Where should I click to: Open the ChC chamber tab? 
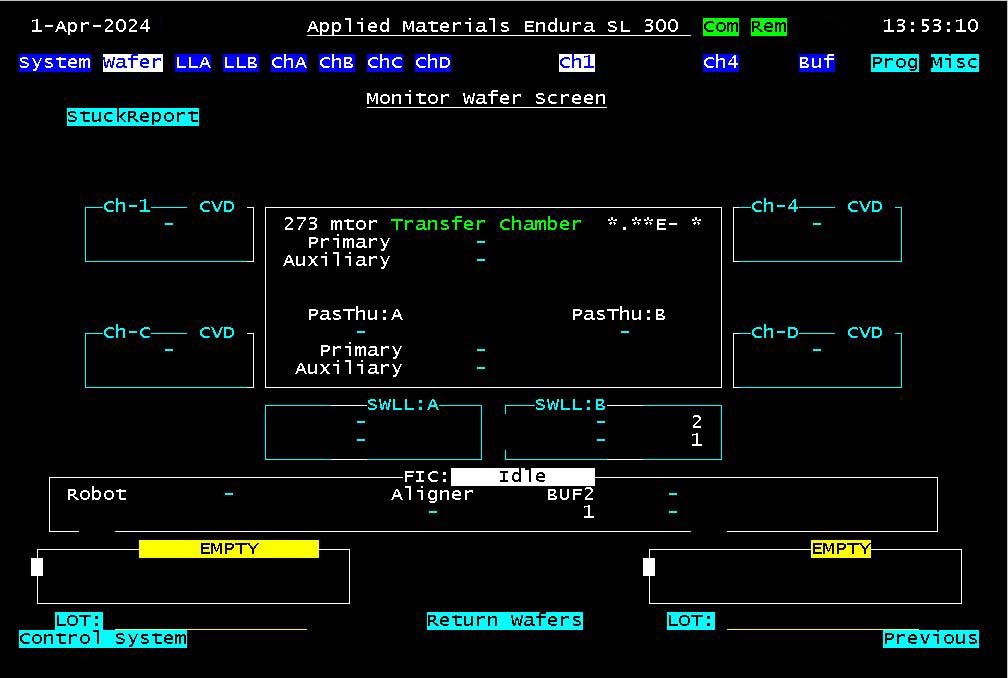click(385, 62)
